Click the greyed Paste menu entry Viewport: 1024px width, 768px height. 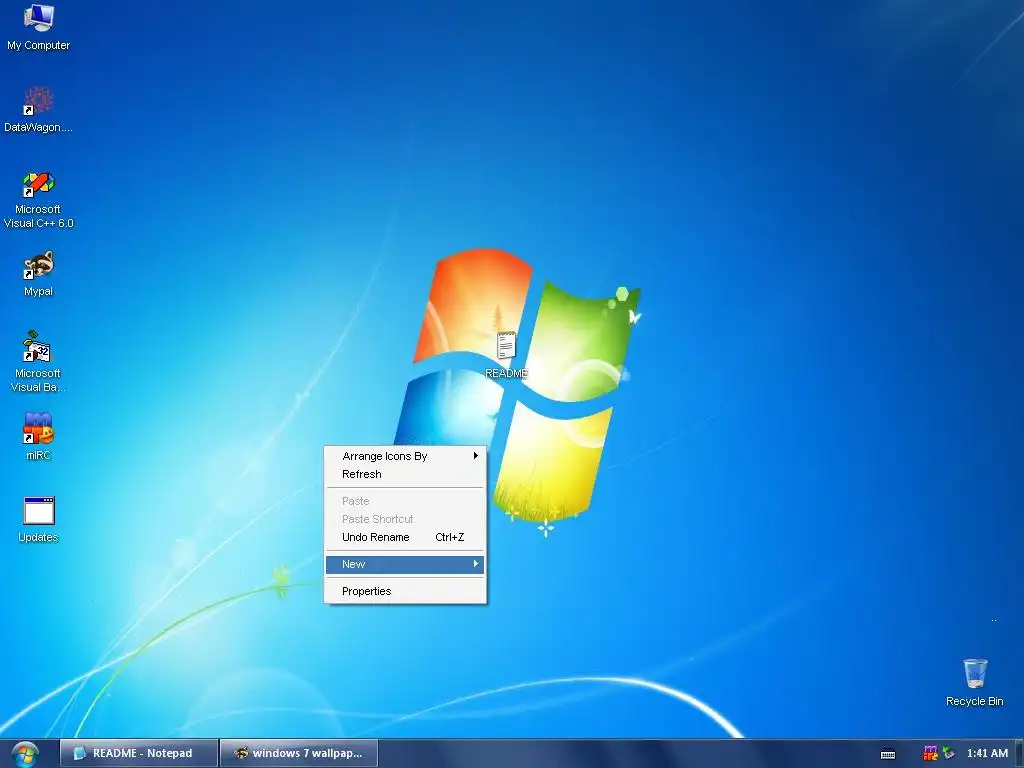405,501
